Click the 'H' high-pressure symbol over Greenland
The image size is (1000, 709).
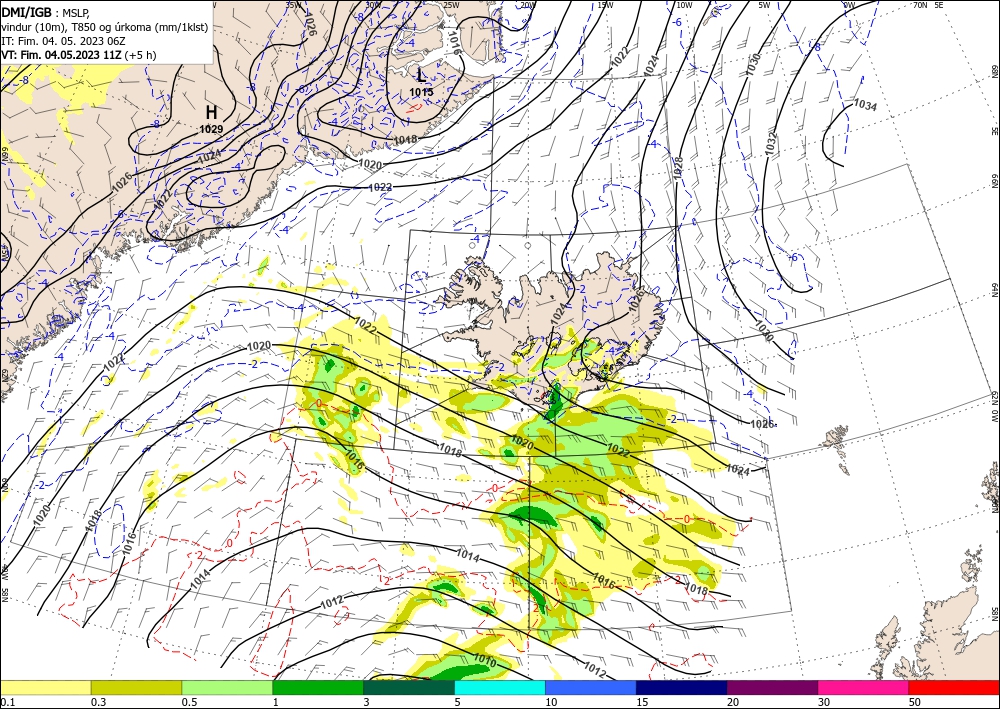click(211, 113)
